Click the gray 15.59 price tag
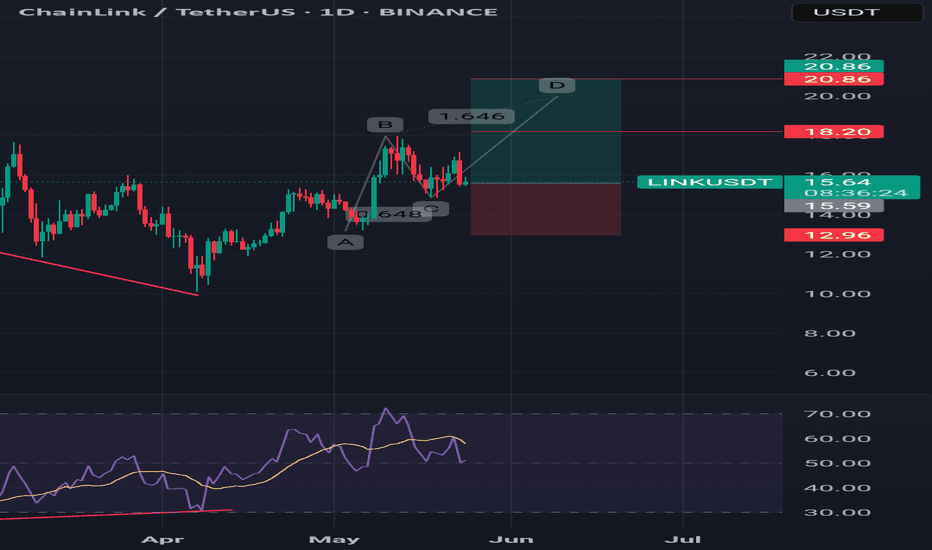 tap(834, 206)
